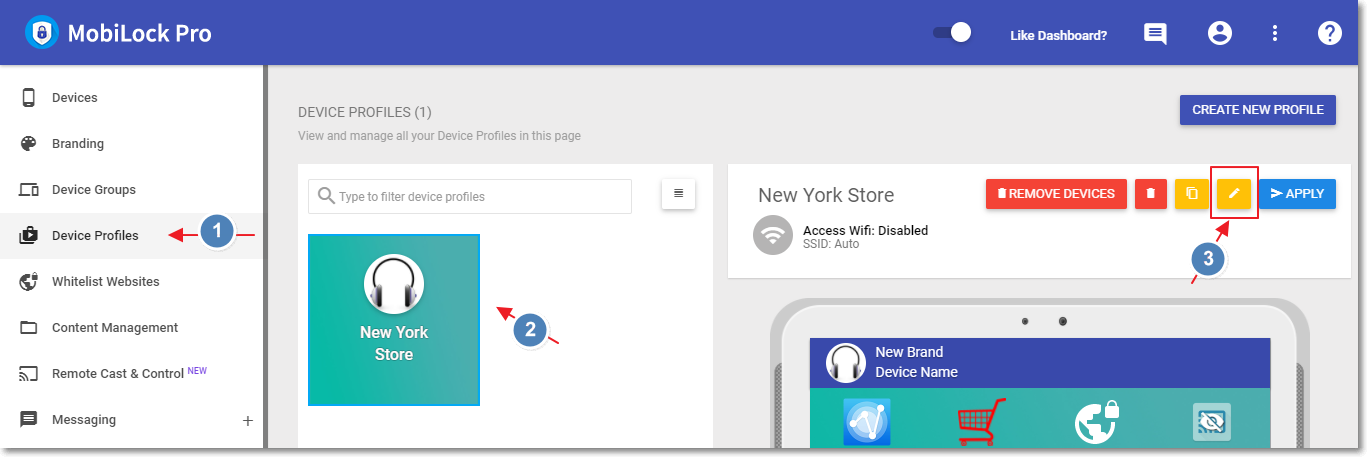The image size is (1367, 457).
Task: Open the three-dot more options menu
Action: point(1275,33)
